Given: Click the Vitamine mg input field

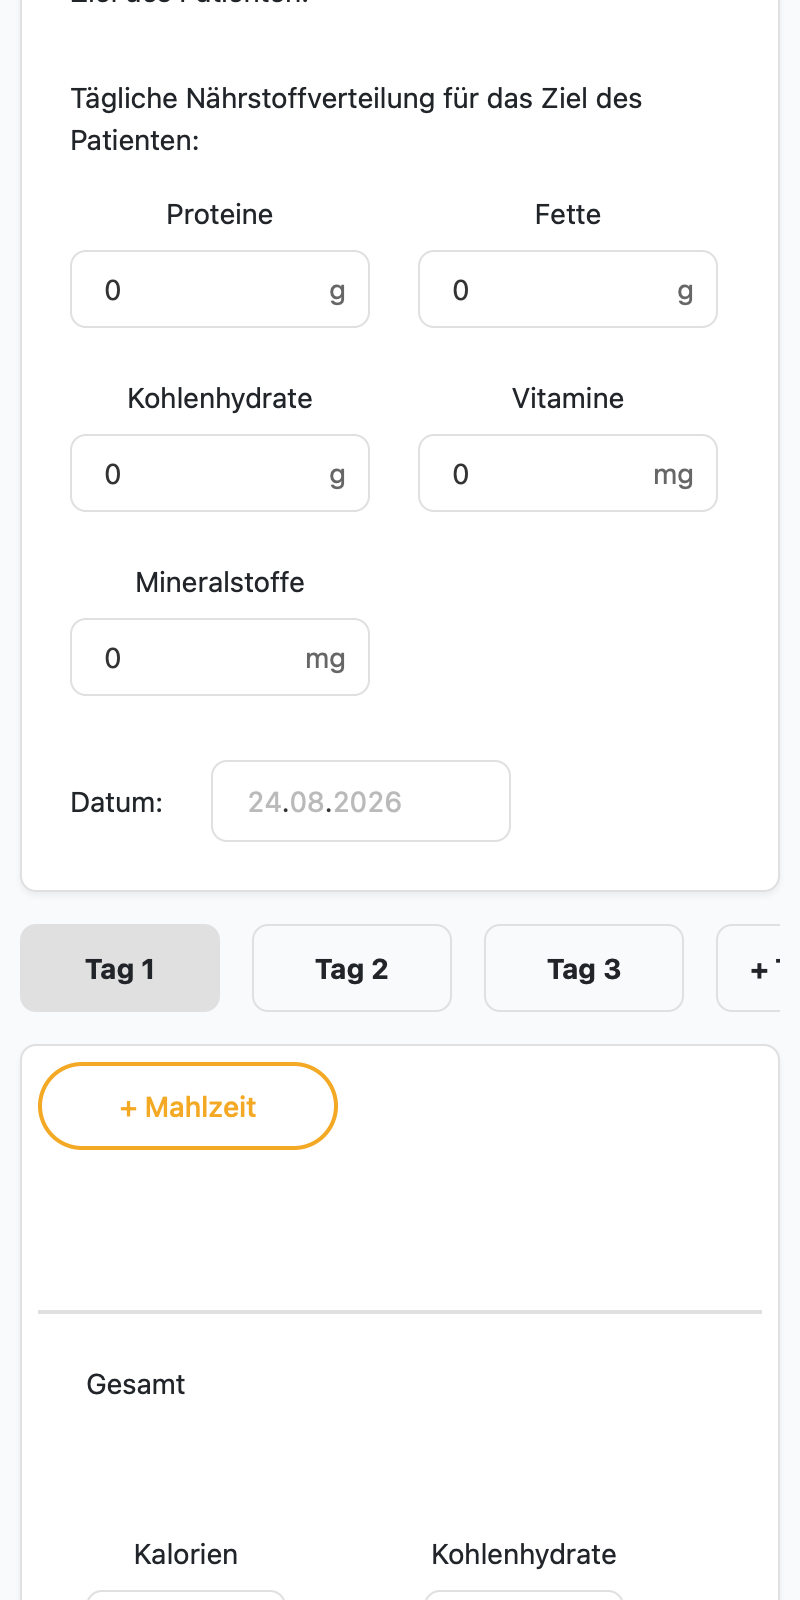Looking at the screenshot, I should [x=568, y=473].
